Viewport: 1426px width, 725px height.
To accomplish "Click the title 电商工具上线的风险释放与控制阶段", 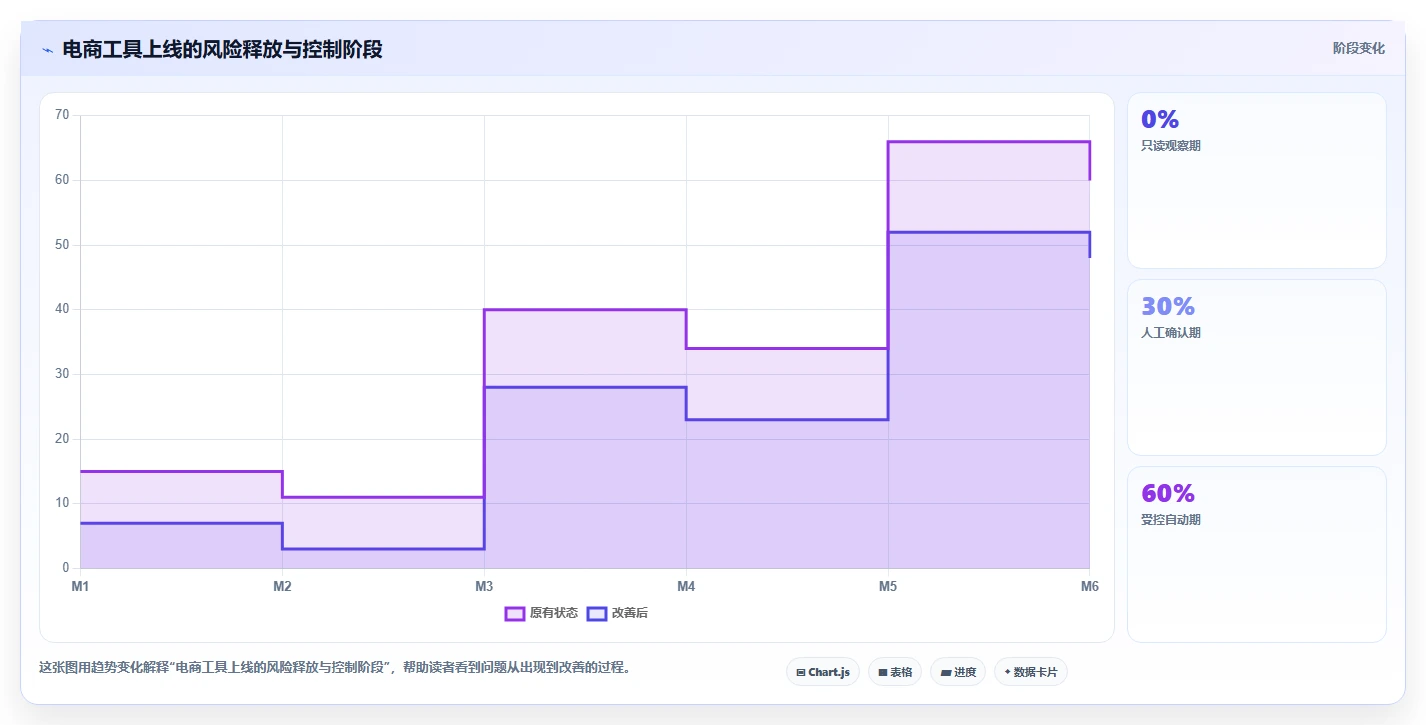I will click(222, 50).
